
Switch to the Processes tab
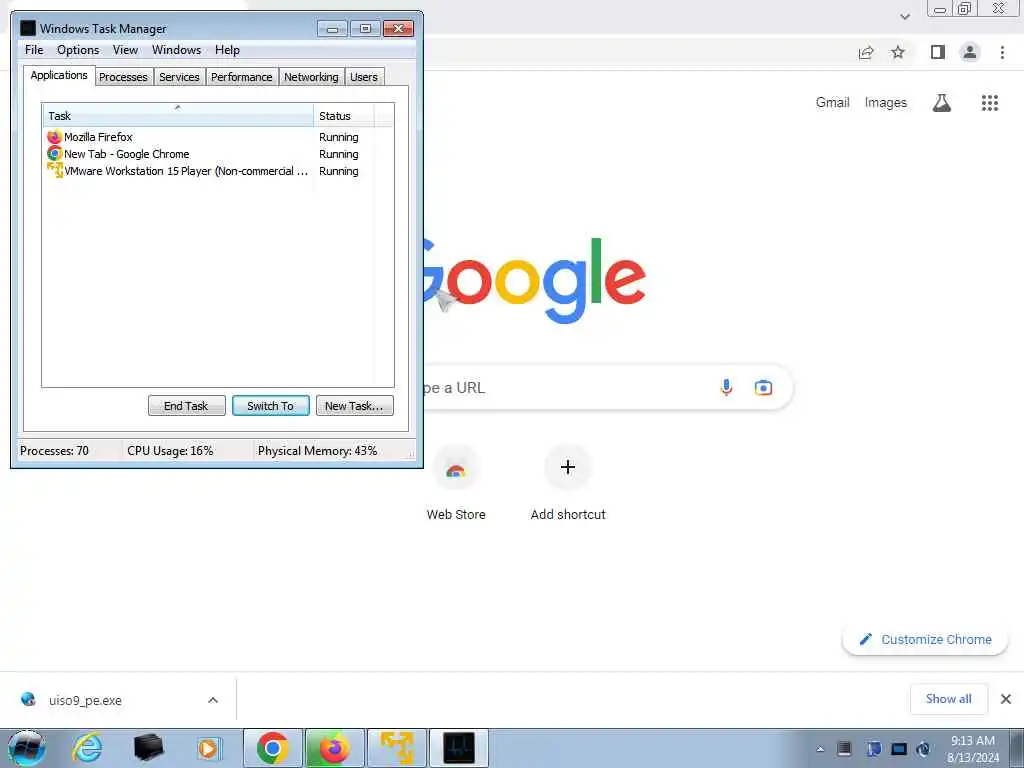123,77
